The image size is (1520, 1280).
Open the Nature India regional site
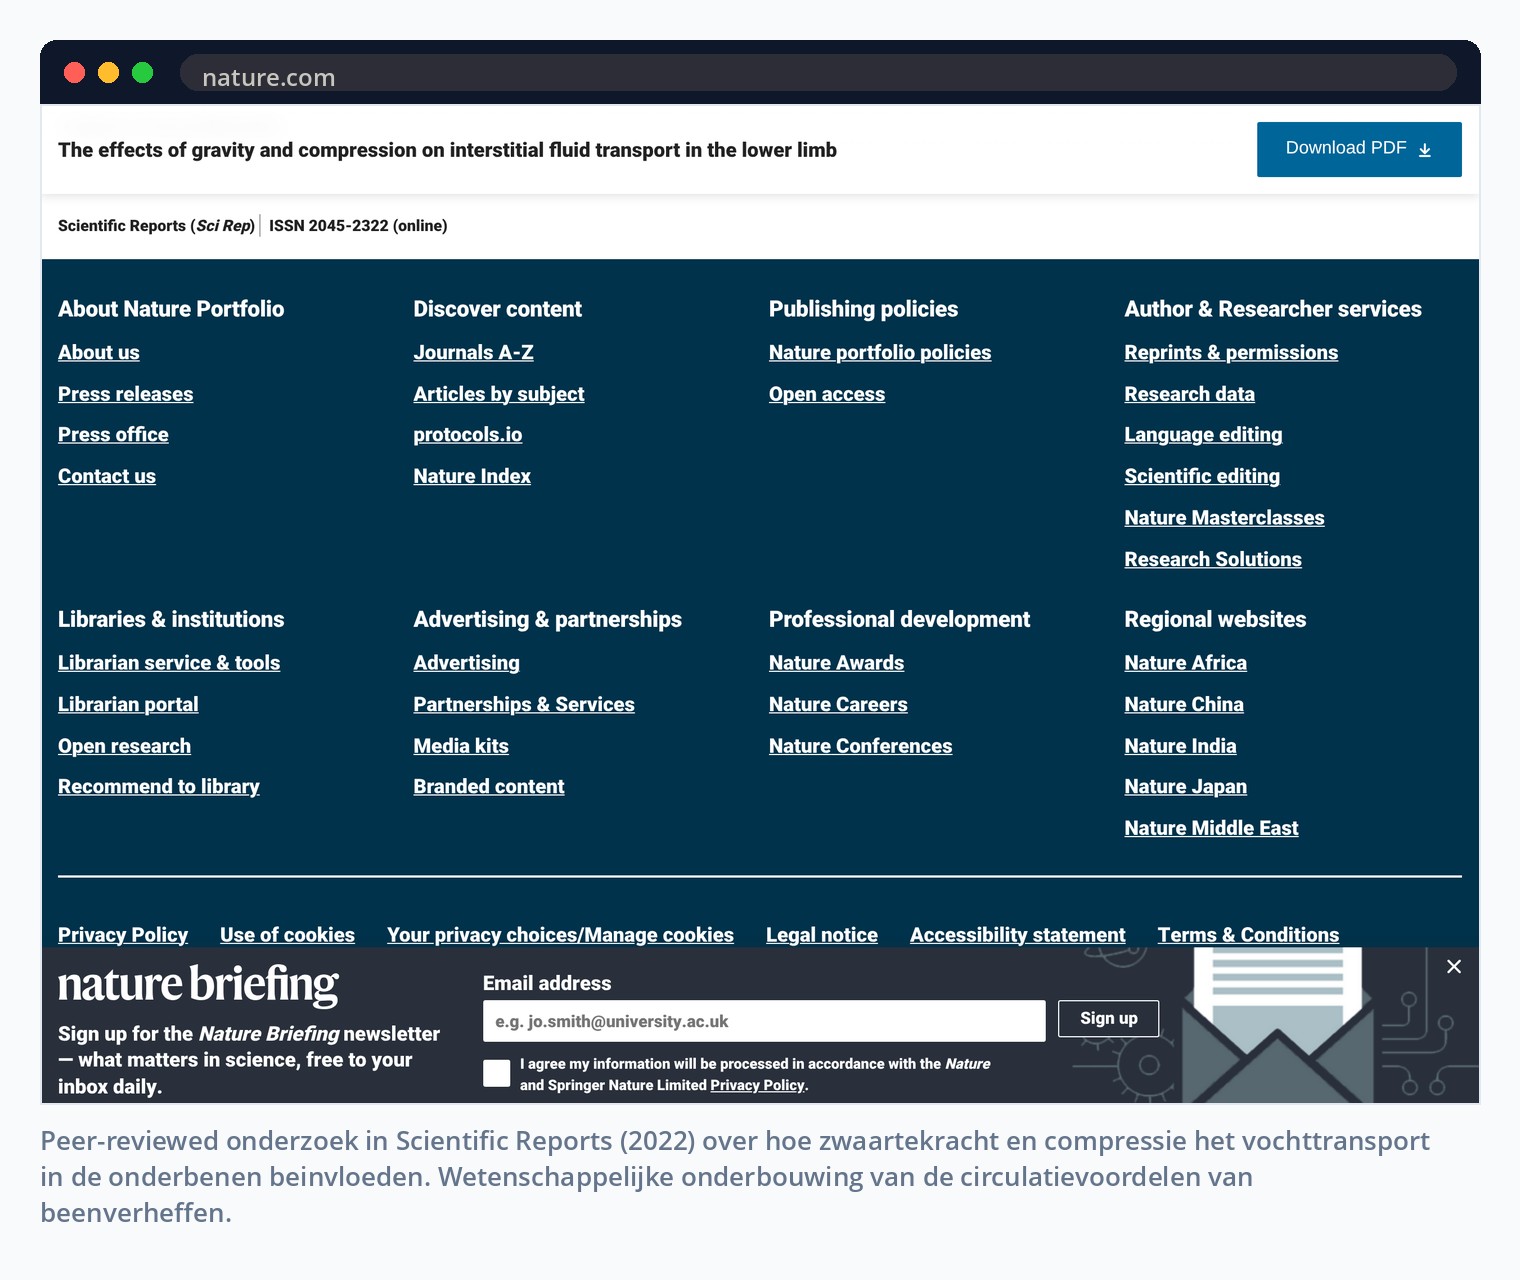[x=1181, y=746]
